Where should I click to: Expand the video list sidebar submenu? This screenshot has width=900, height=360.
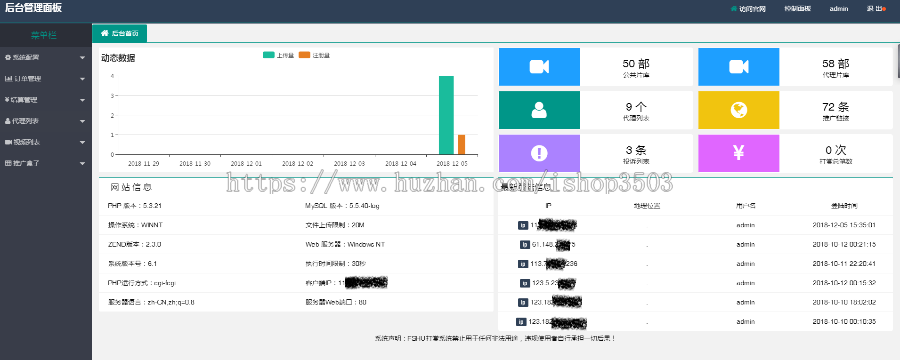click(x=46, y=142)
